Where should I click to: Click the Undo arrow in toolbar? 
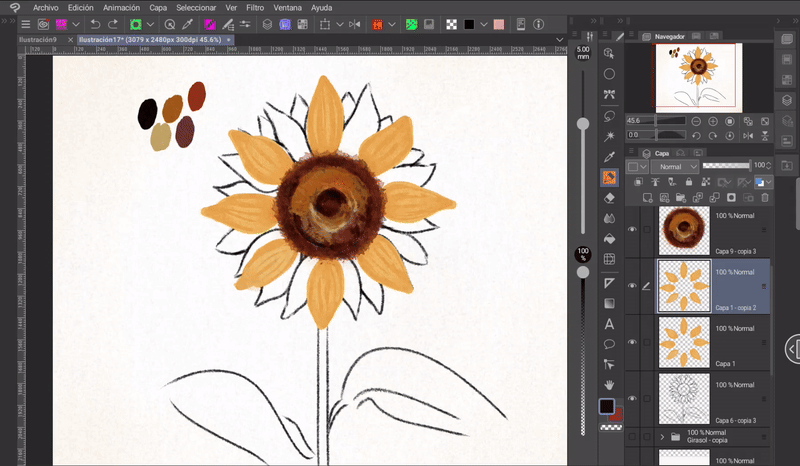(x=94, y=23)
